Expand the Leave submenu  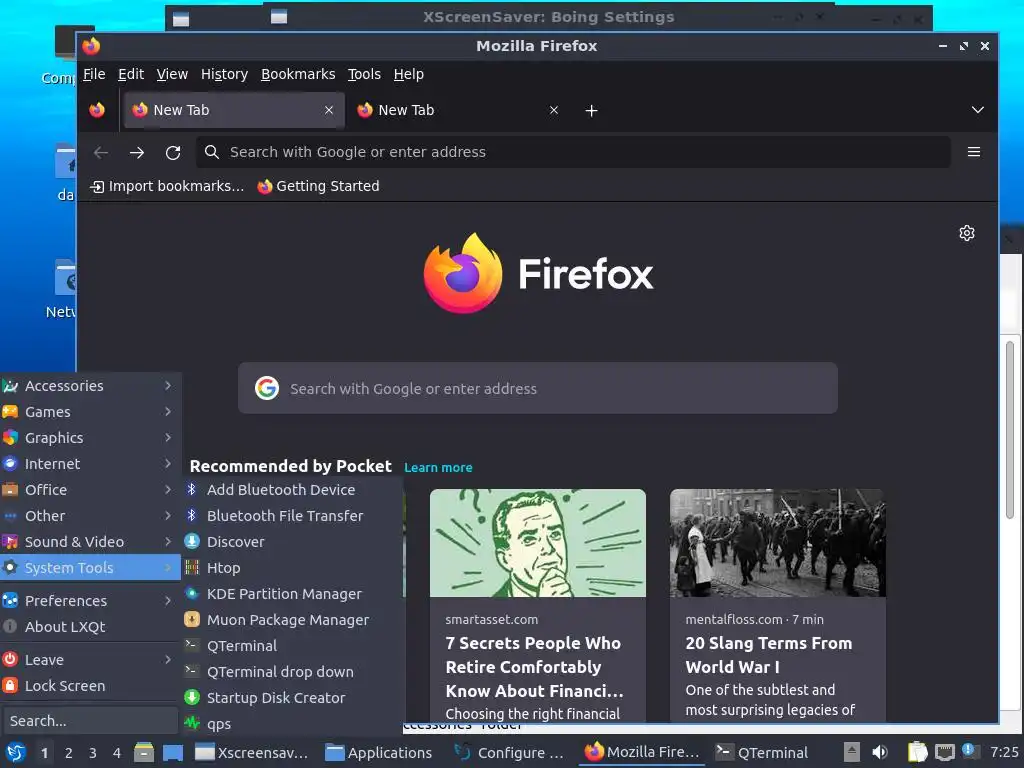[90, 660]
